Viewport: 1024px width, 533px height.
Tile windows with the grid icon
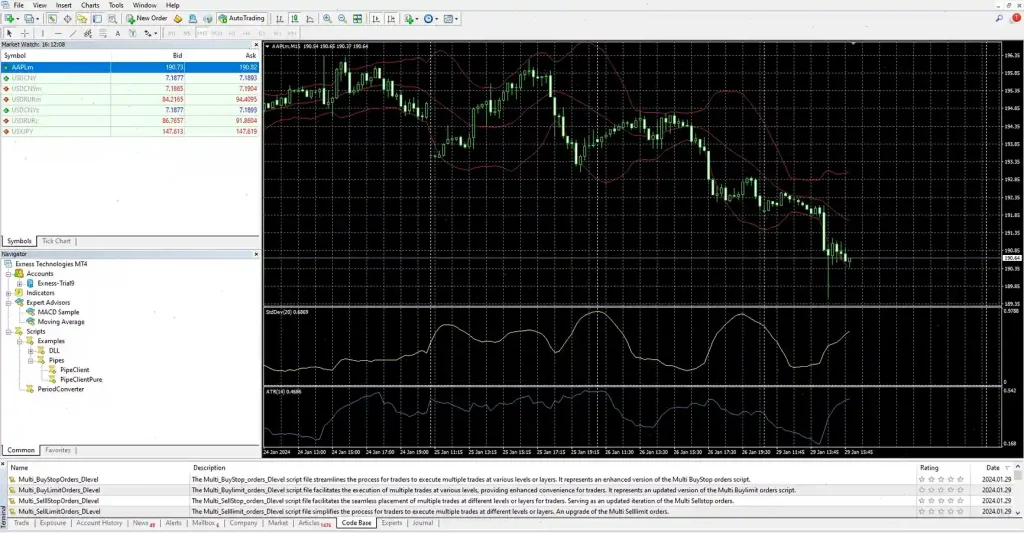(x=357, y=18)
